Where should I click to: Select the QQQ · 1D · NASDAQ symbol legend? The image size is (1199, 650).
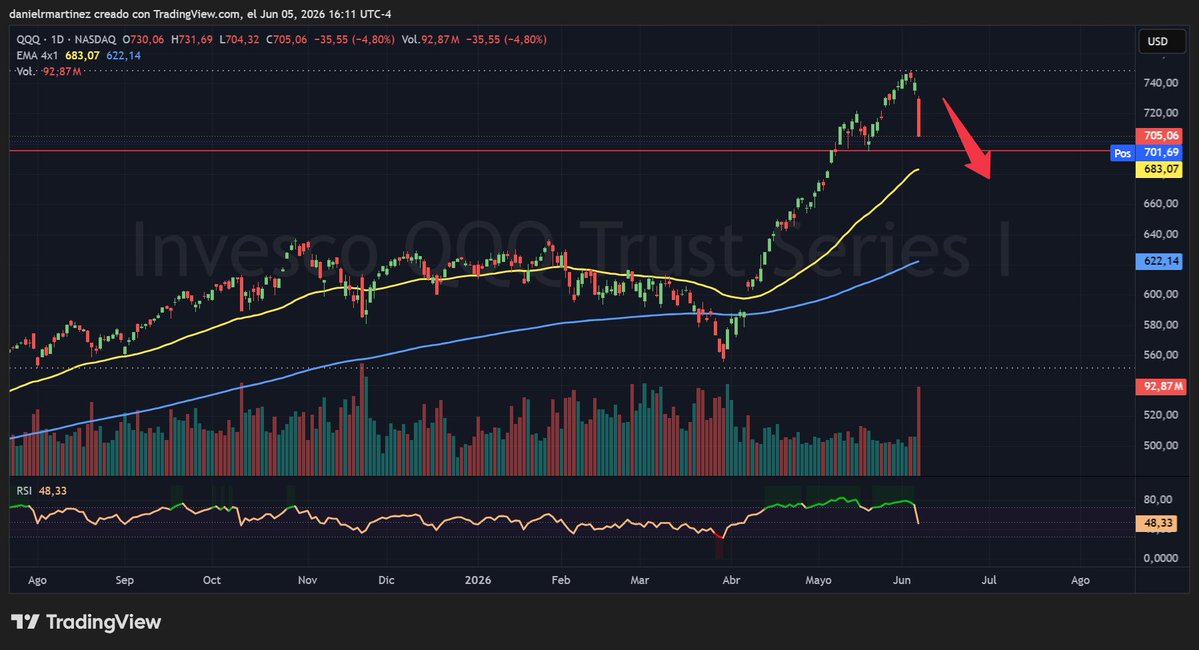click(66, 39)
